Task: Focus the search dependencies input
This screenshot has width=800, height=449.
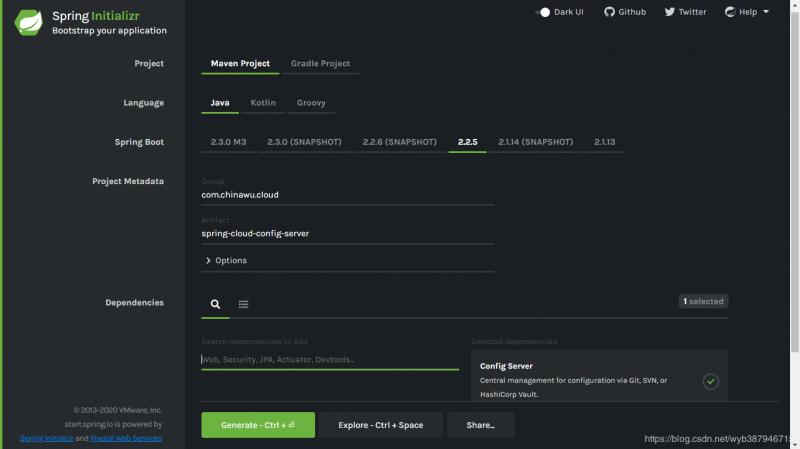Action: (330, 360)
